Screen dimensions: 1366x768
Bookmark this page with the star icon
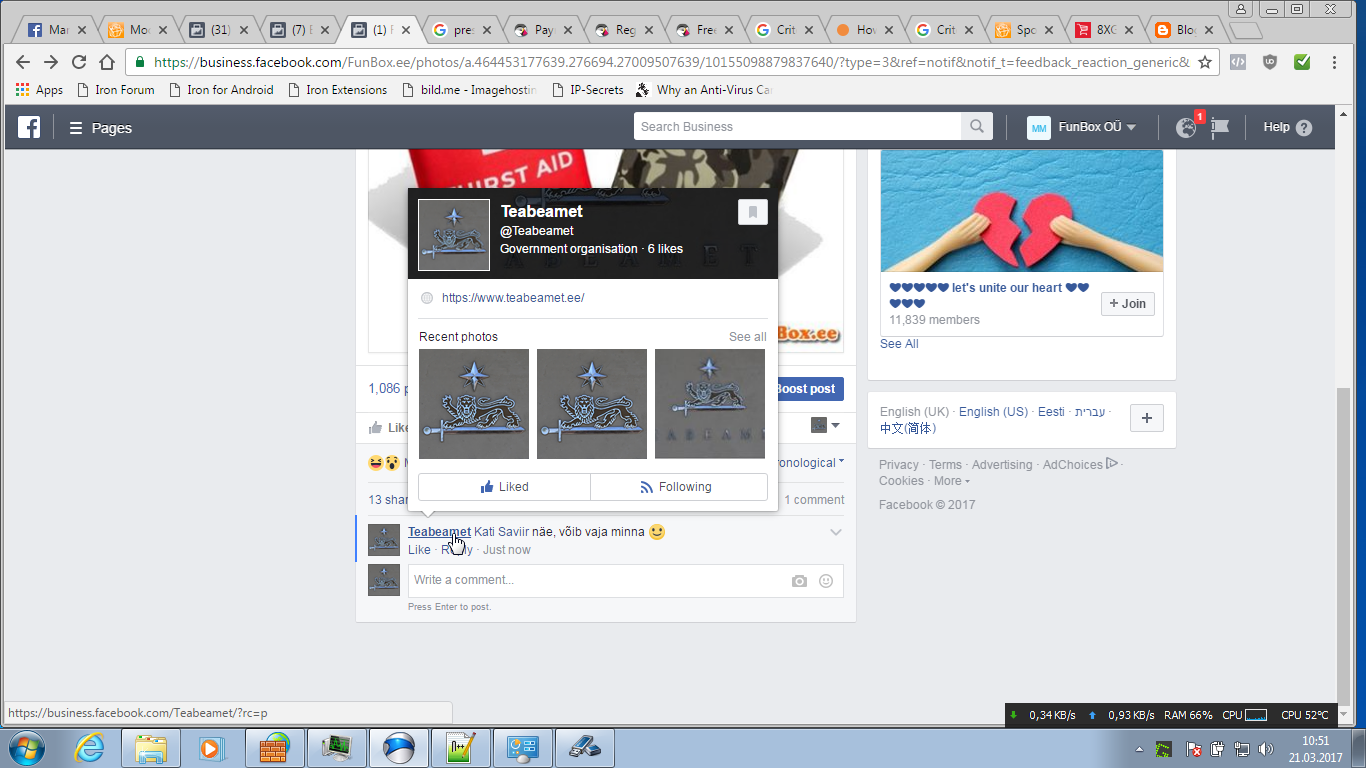1205,62
